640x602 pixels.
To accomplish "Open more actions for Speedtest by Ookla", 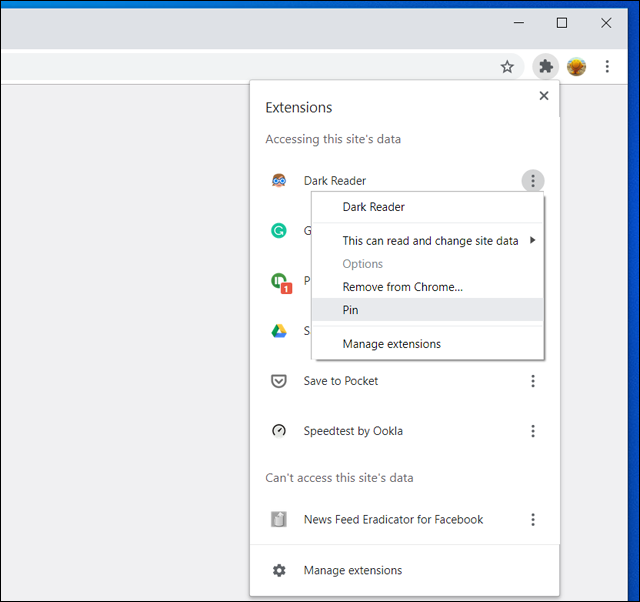I will coord(533,431).
